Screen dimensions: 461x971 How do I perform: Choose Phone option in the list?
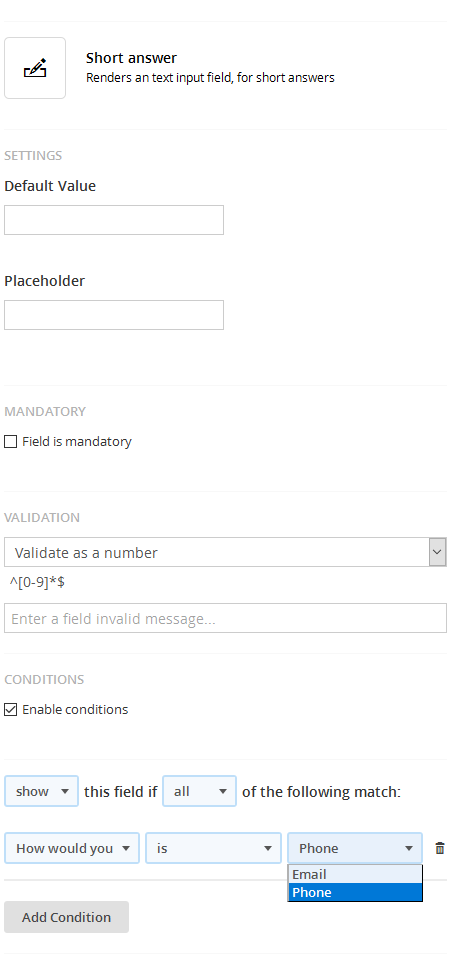tap(355, 892)
